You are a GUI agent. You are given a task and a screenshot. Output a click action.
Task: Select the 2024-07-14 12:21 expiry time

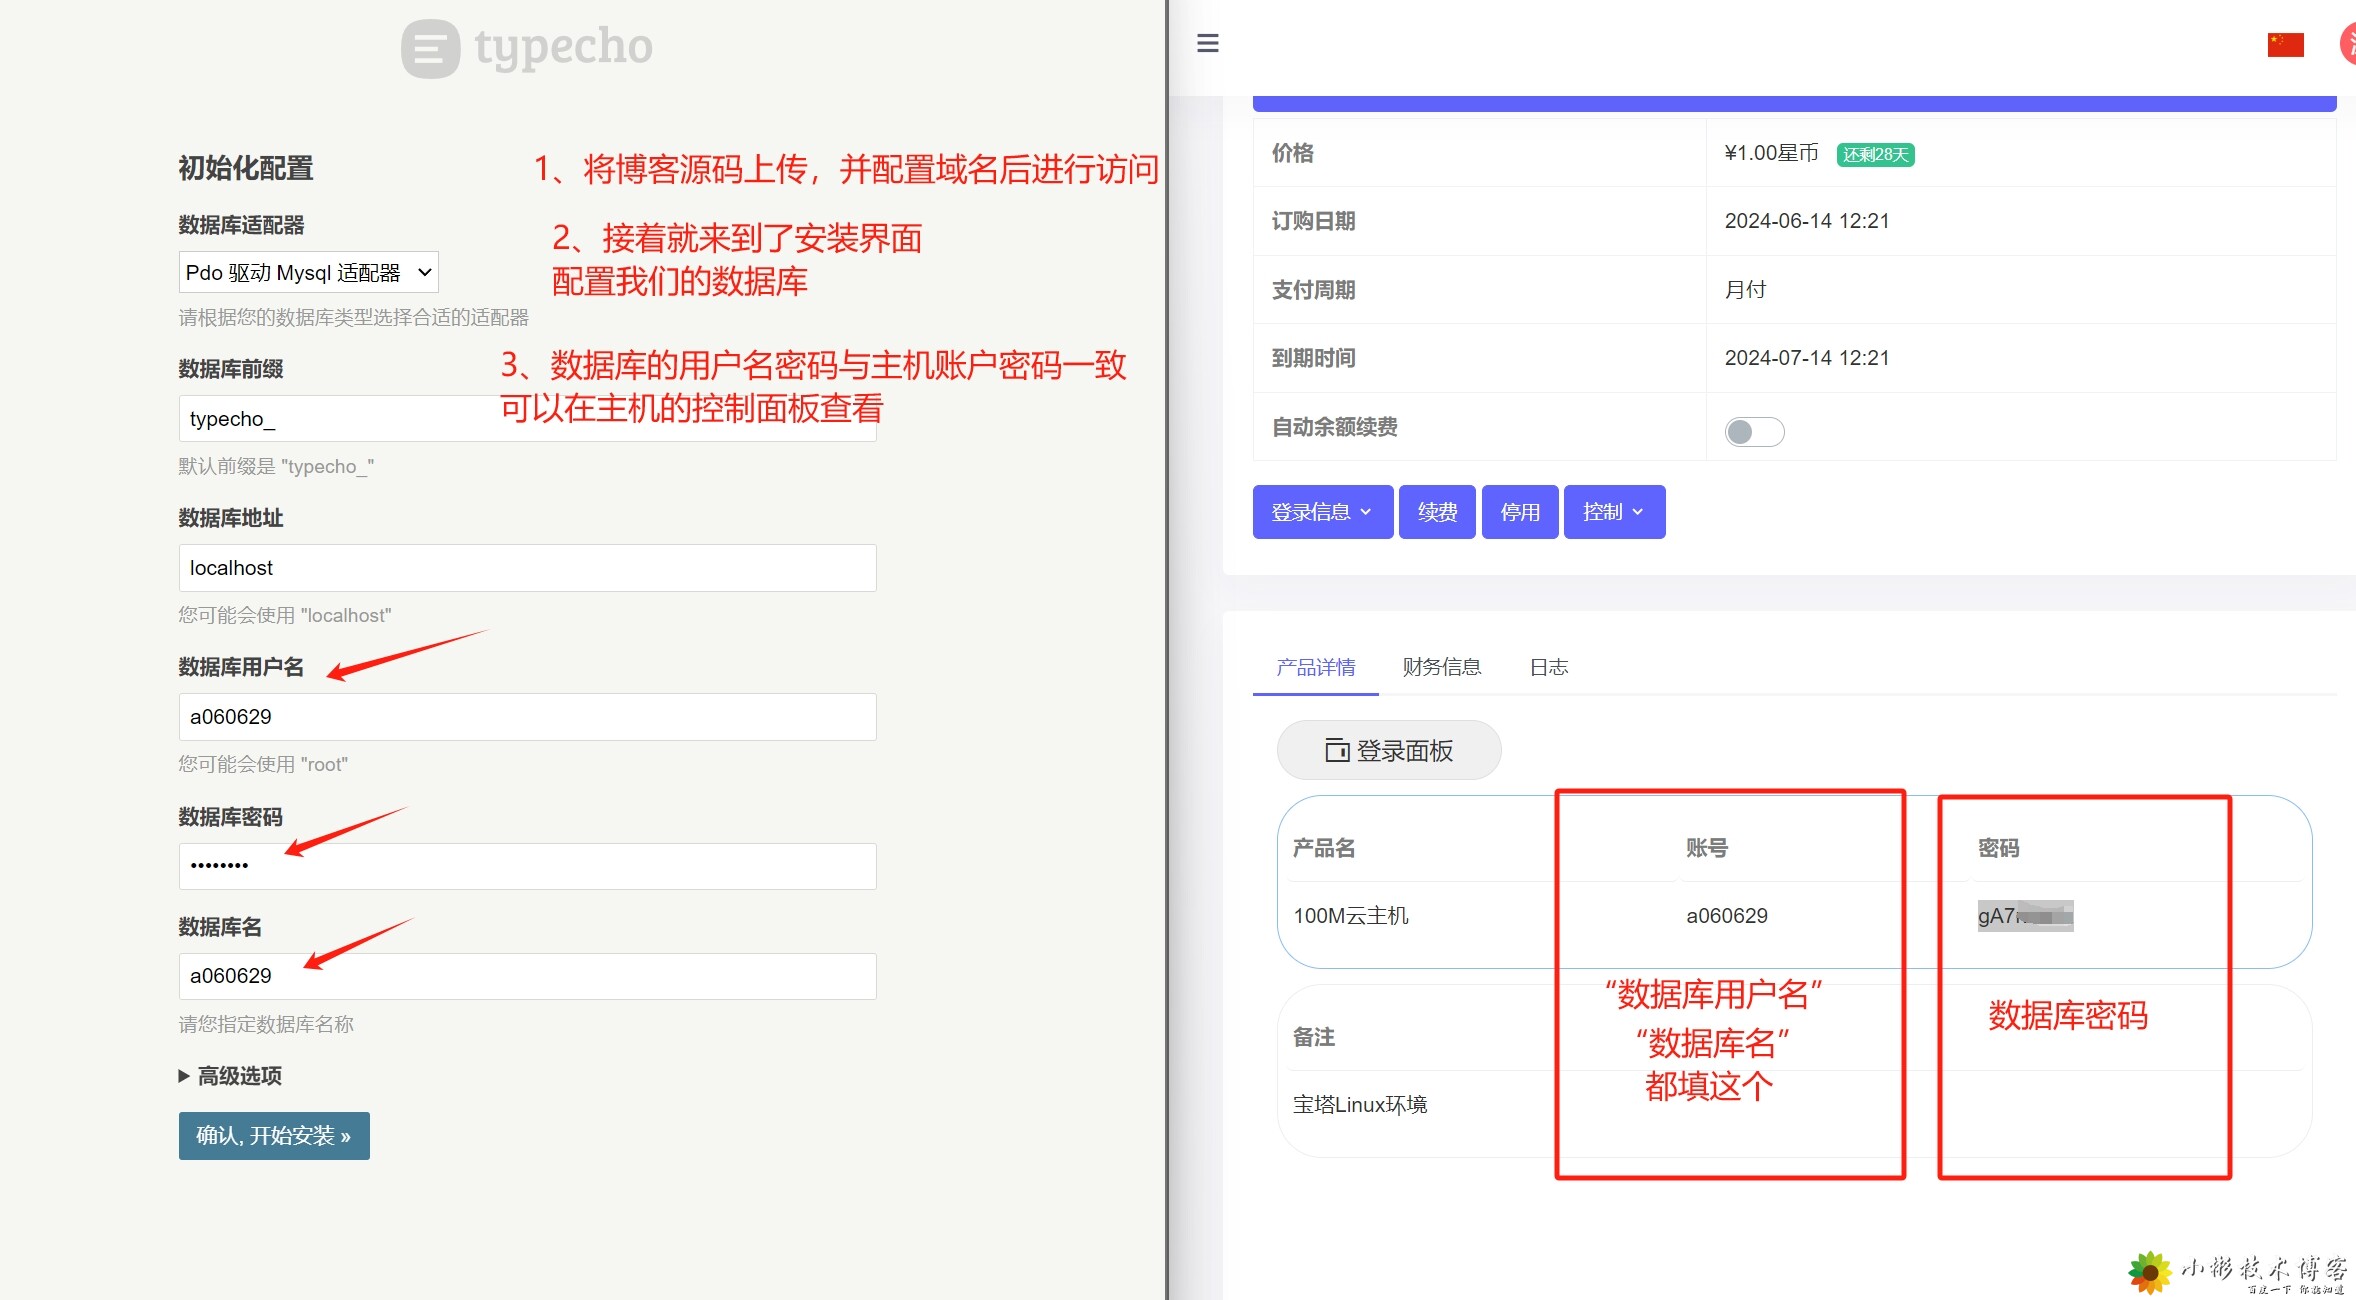point(1807,358)
